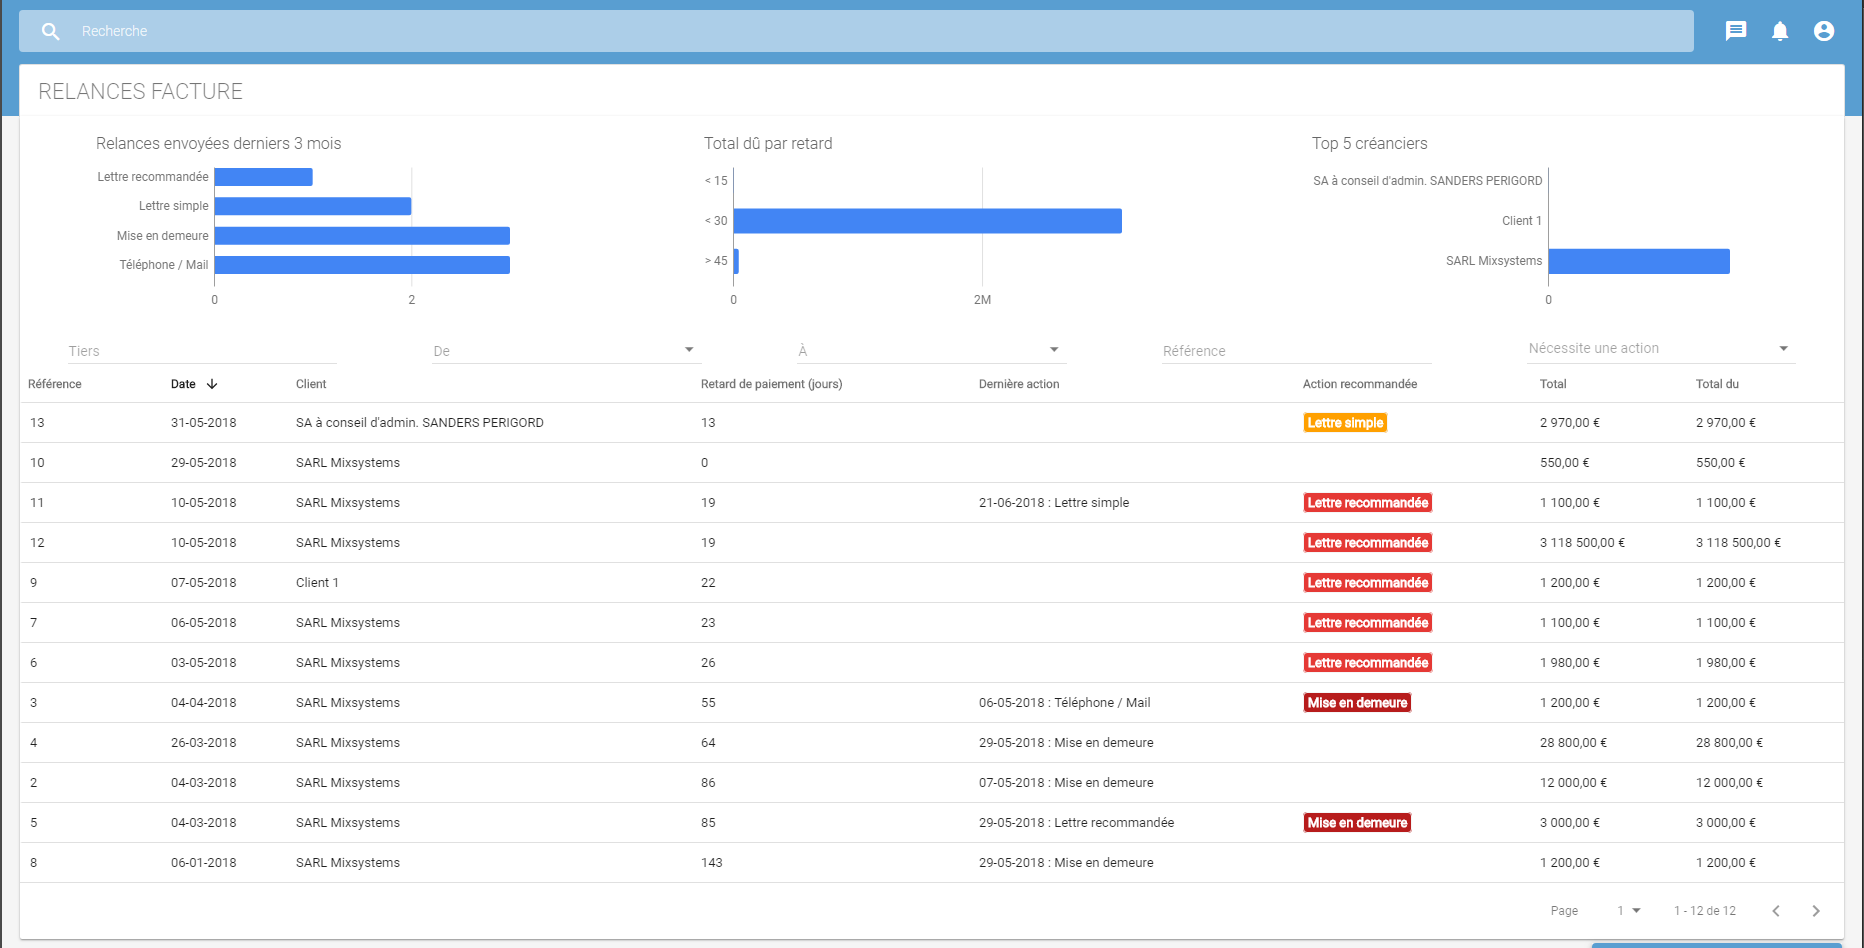Sort by Retard de paiement column
Screen dimensions: 1864x948
(x=771, y=384)
